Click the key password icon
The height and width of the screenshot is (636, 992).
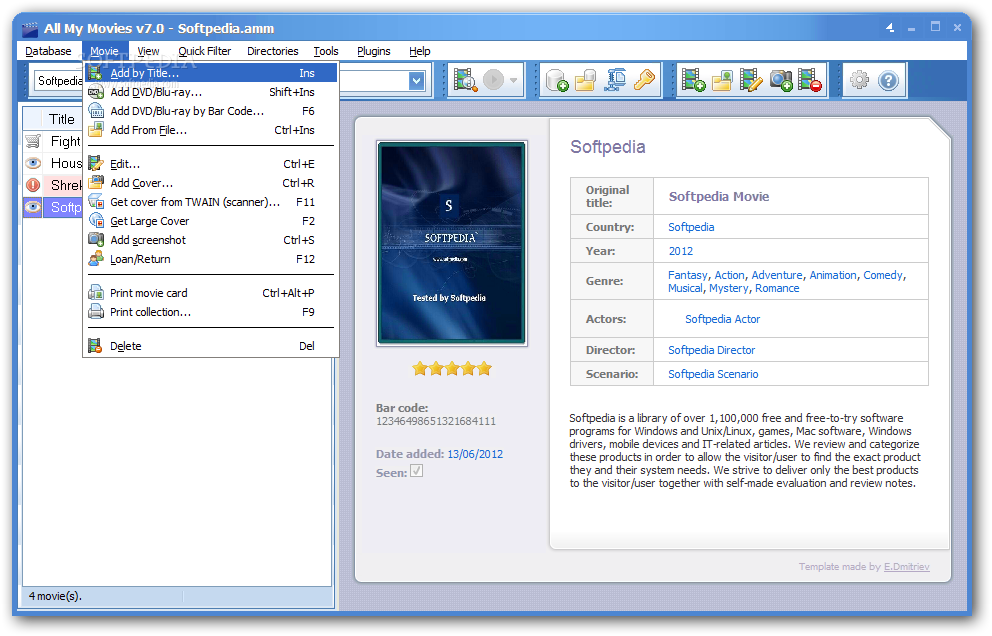[644, 80]
